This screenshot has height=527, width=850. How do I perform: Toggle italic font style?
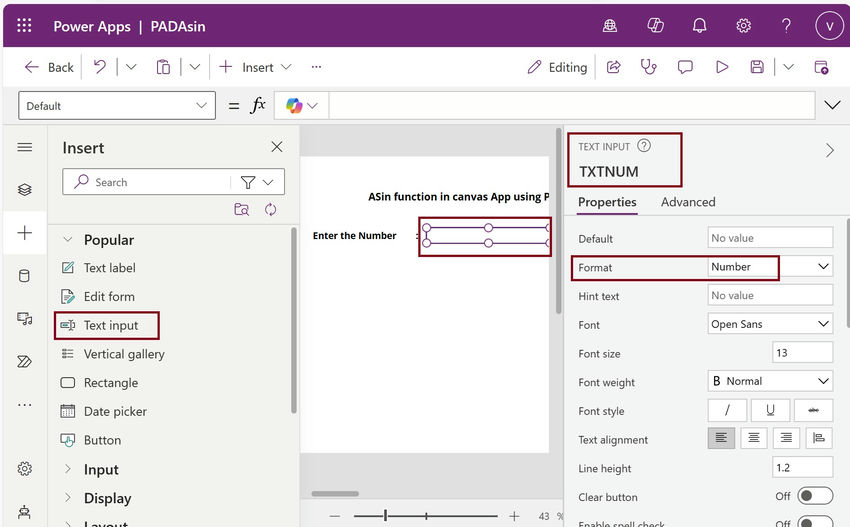[x=727, y=410]
